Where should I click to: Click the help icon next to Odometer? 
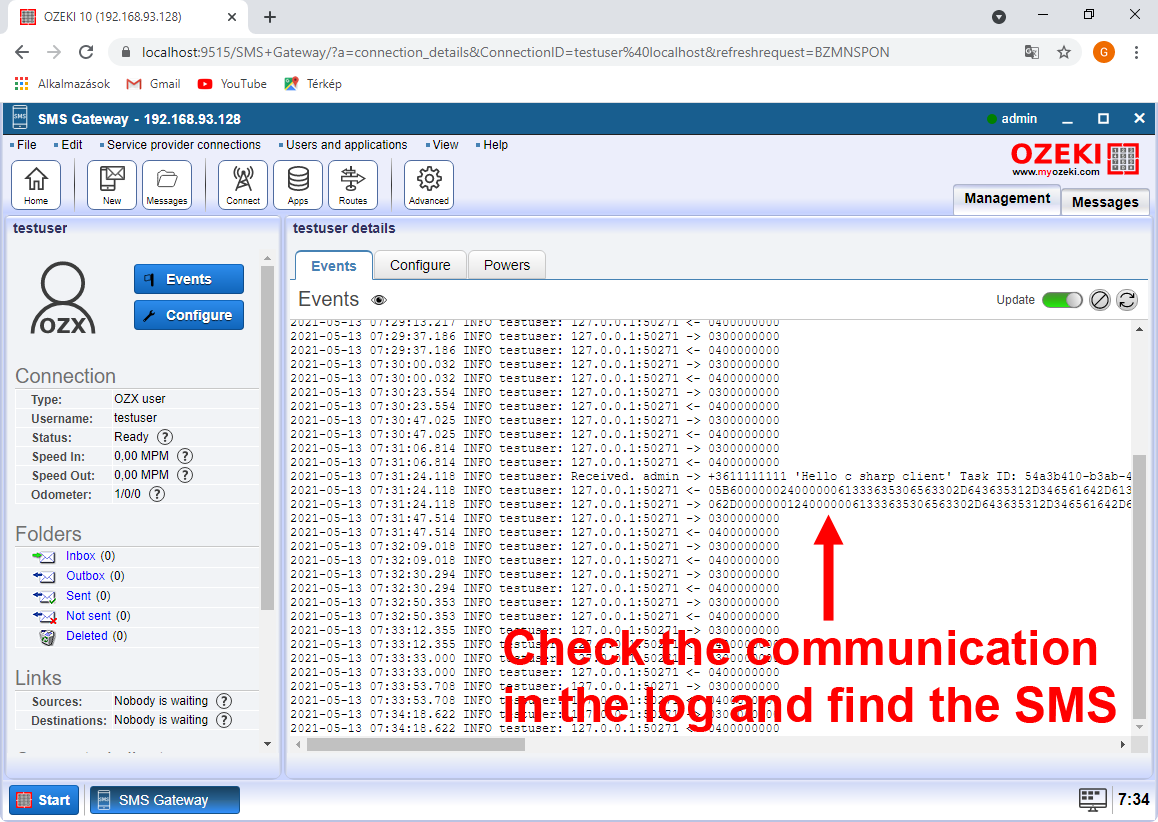(x=157, y=494)
